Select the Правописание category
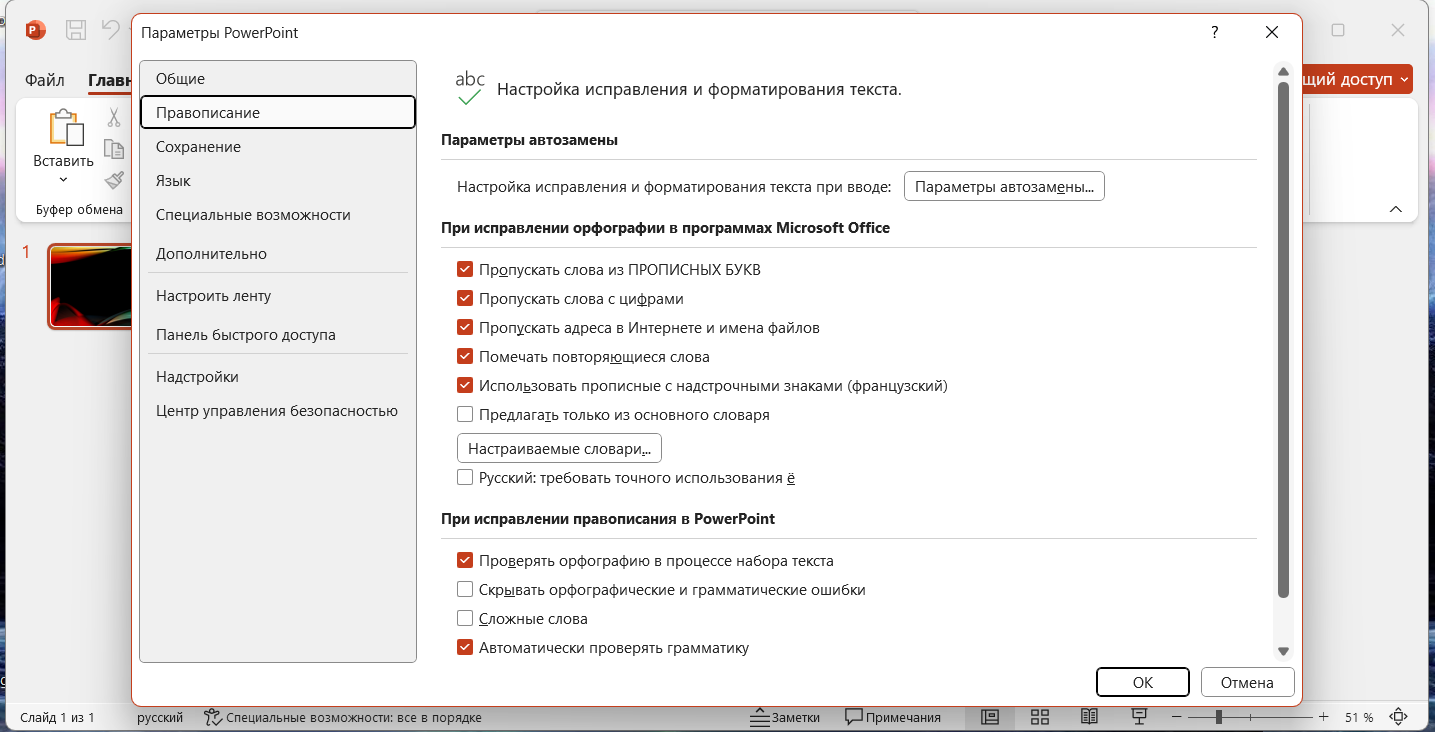 coord(278,113)
